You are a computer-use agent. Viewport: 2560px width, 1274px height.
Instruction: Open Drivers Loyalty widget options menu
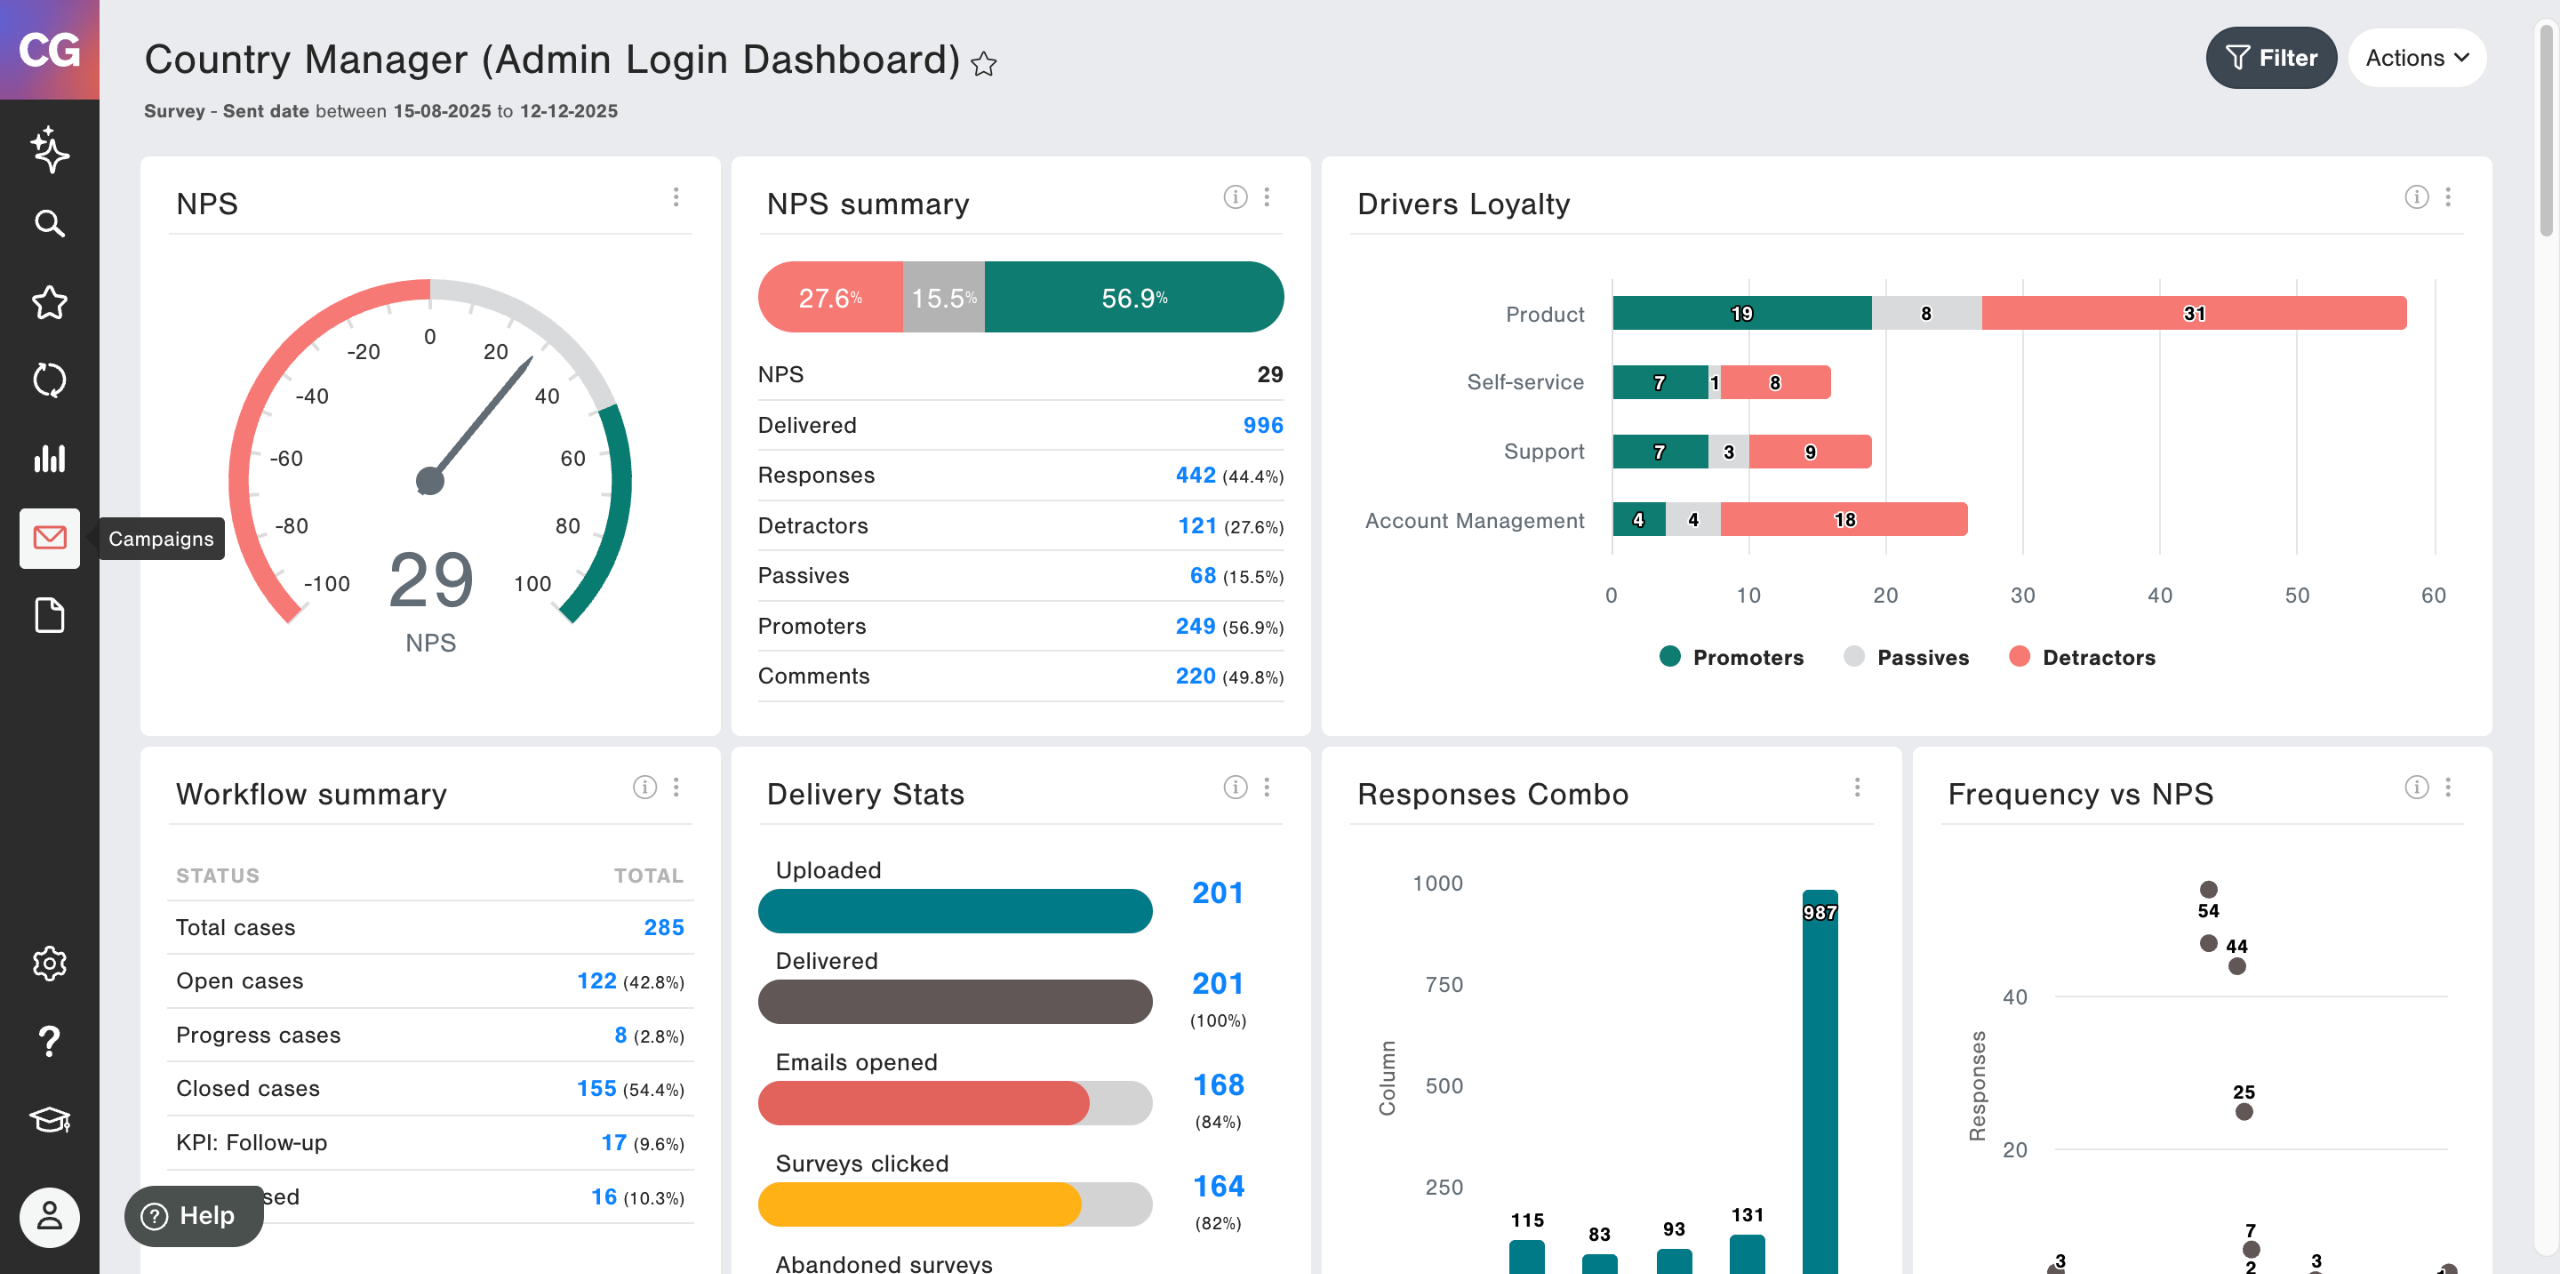click(2448, 197)
